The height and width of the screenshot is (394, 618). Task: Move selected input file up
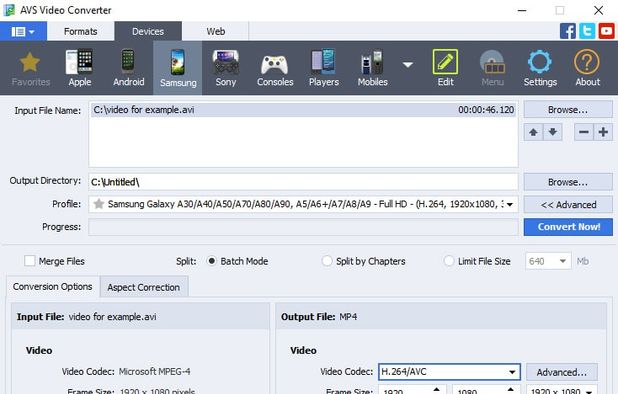click(533, 132)
